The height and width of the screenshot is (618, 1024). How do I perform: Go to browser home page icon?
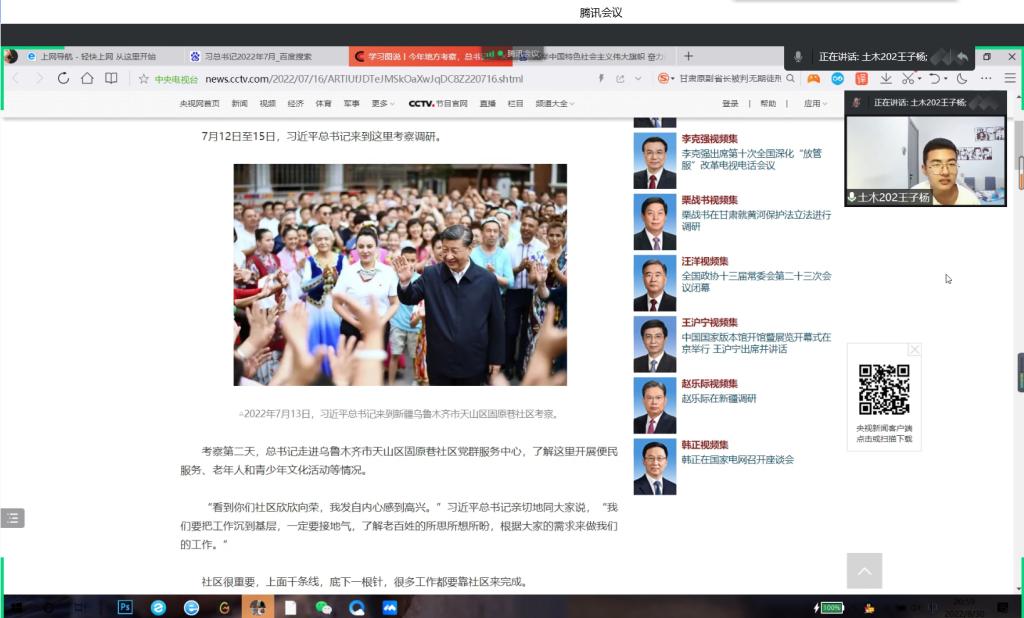pyautogui.click(x=88, y=79)
